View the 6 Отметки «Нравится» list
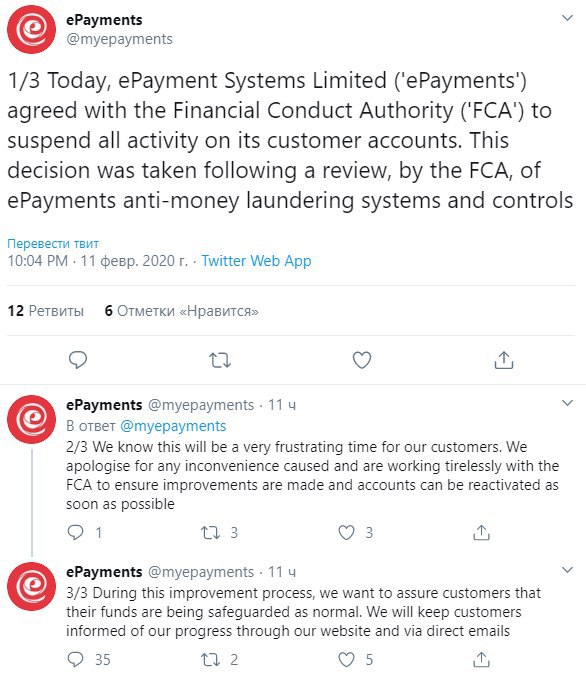The height and width of the screenshot is (675, 586). 182,310
